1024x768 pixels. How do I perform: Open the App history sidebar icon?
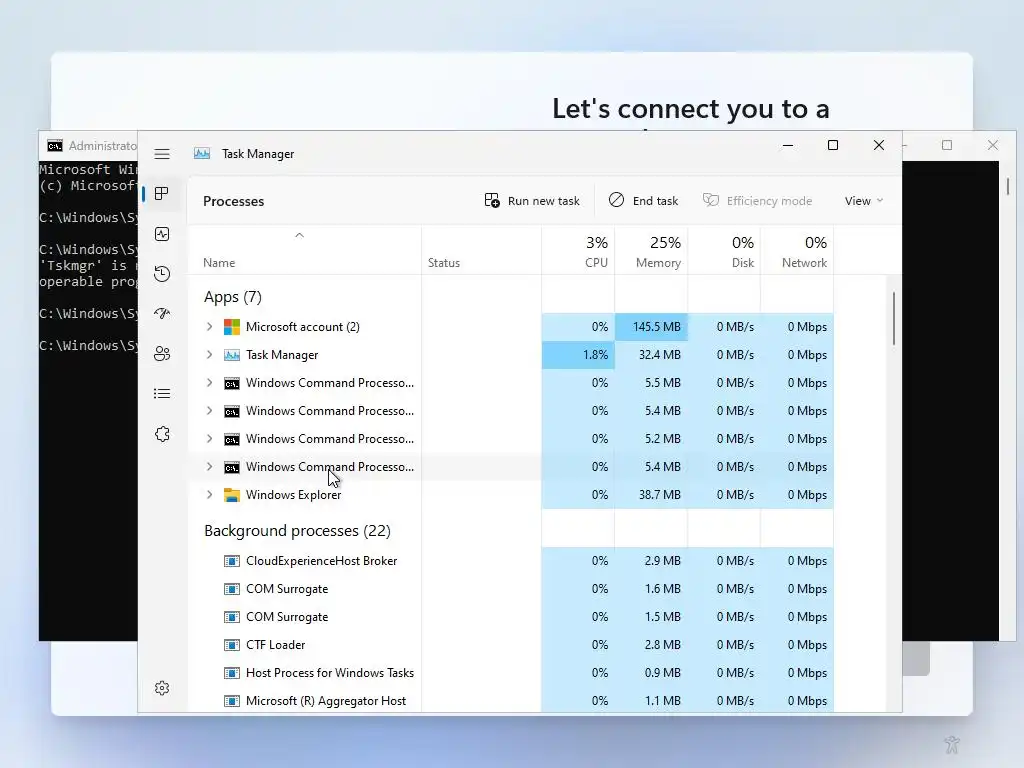[162, 274]
